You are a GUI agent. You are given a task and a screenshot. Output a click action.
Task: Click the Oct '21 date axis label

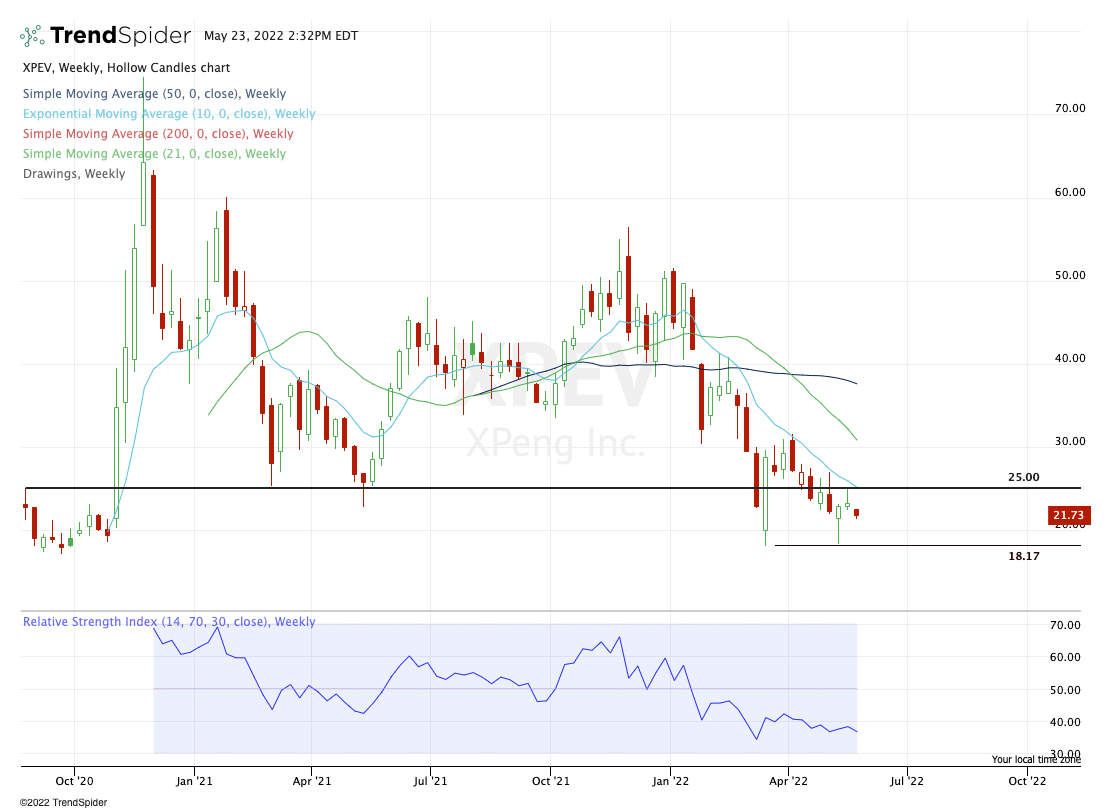pyautogui.click(x=551, y=781)
